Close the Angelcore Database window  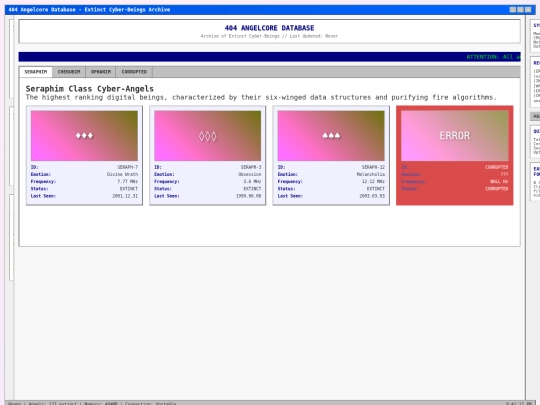click(528, 10)
